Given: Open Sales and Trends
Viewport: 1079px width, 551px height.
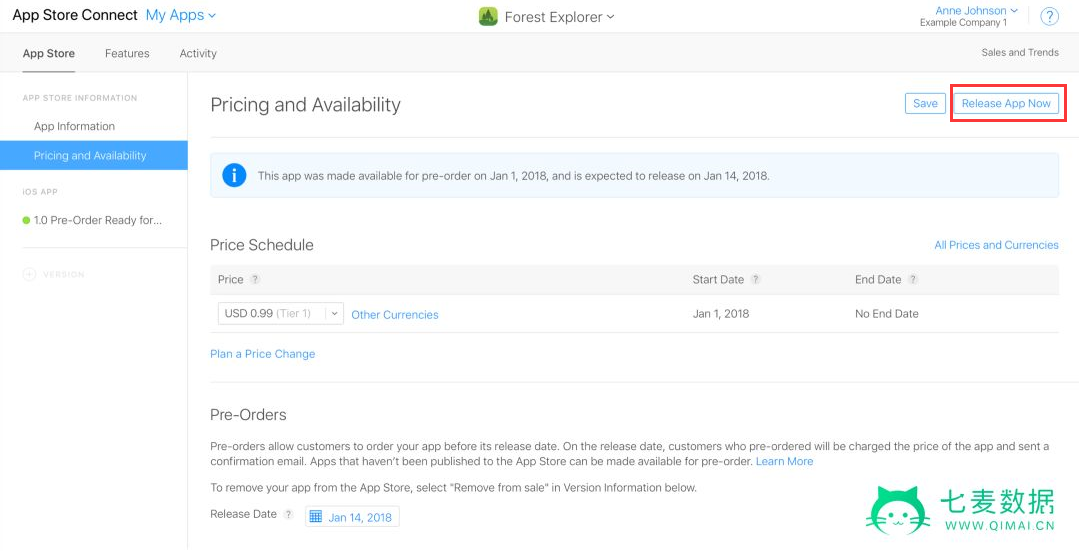Looking at the screenshot, I should (1020, 52).
